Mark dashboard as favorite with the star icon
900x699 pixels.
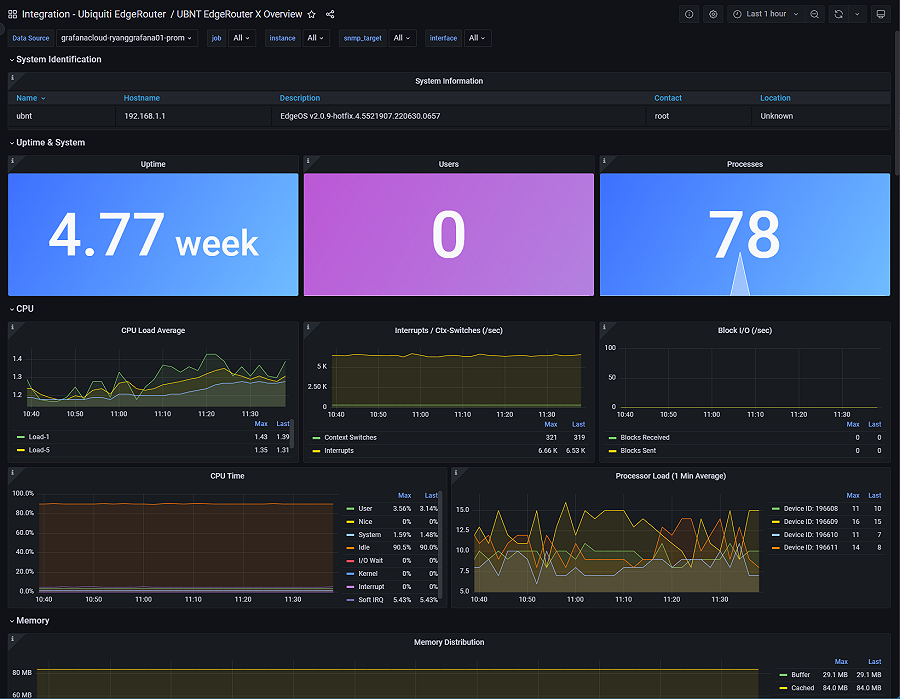311,14
